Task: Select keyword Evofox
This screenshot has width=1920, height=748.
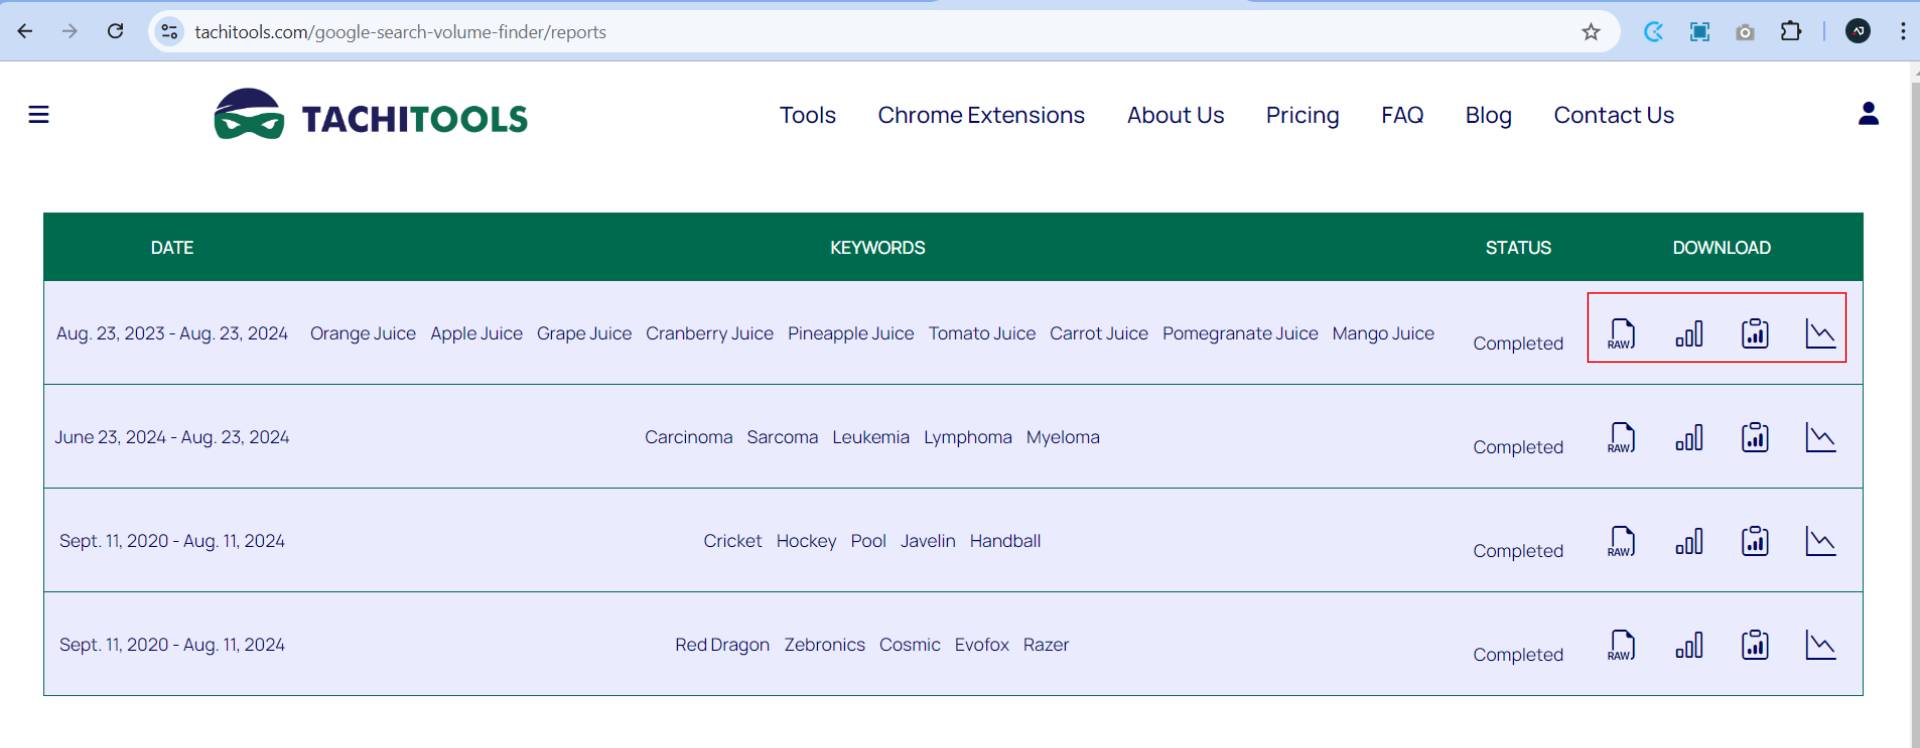Action: [x=981, y=645]
